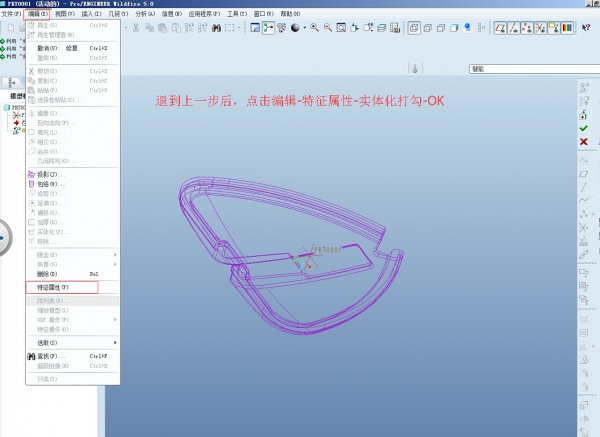Choose 查找 (Find) entry in Edit menu
600x437 pixels.
[x=72, y=356]
